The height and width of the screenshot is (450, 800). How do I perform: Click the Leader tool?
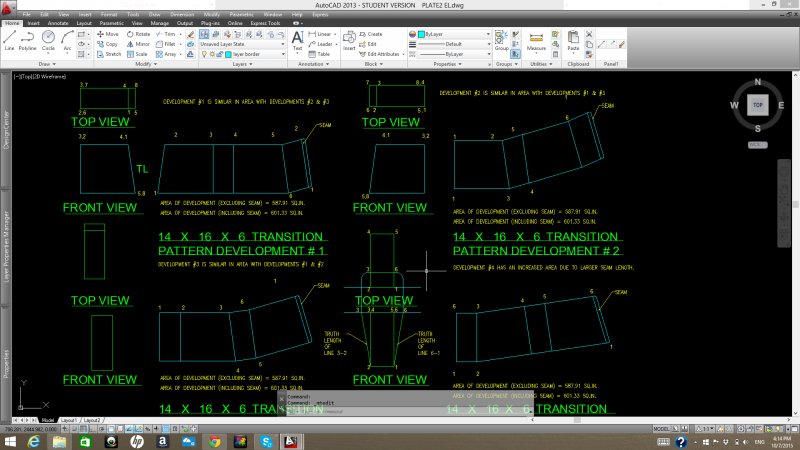click(320, 44)
